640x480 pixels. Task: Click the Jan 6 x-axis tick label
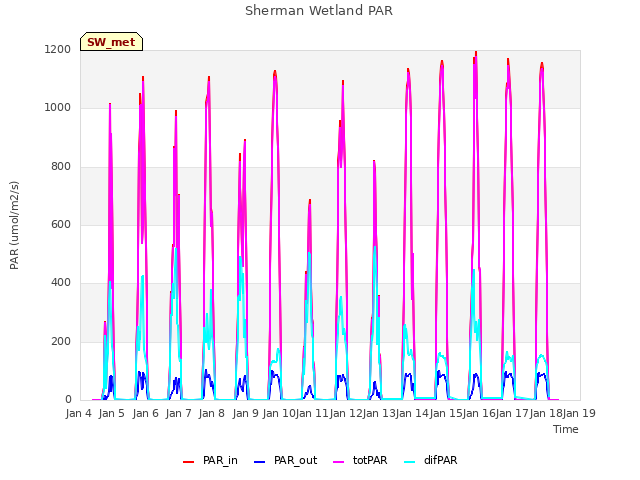pos(145,413)
